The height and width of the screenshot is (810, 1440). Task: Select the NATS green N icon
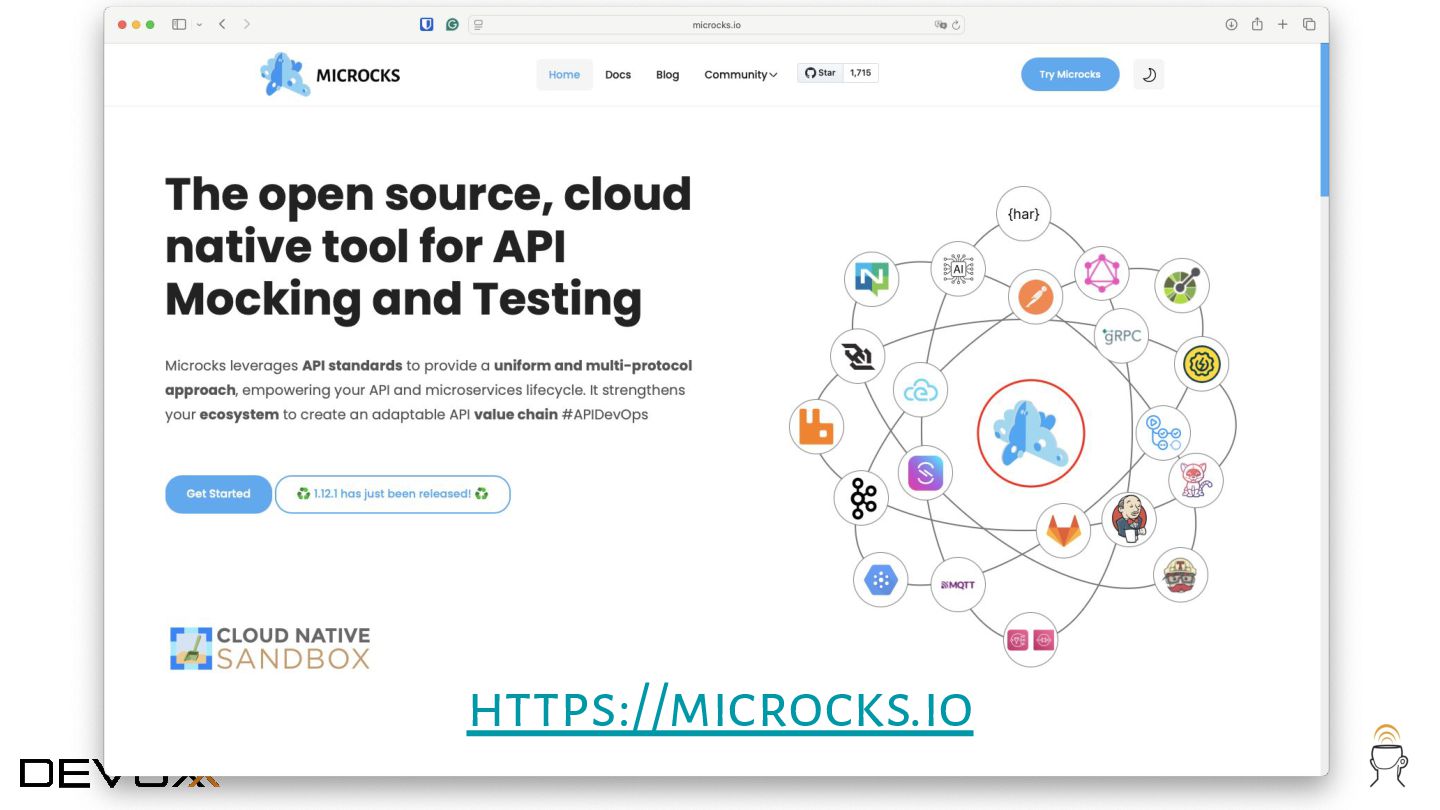tap(871, 278)
